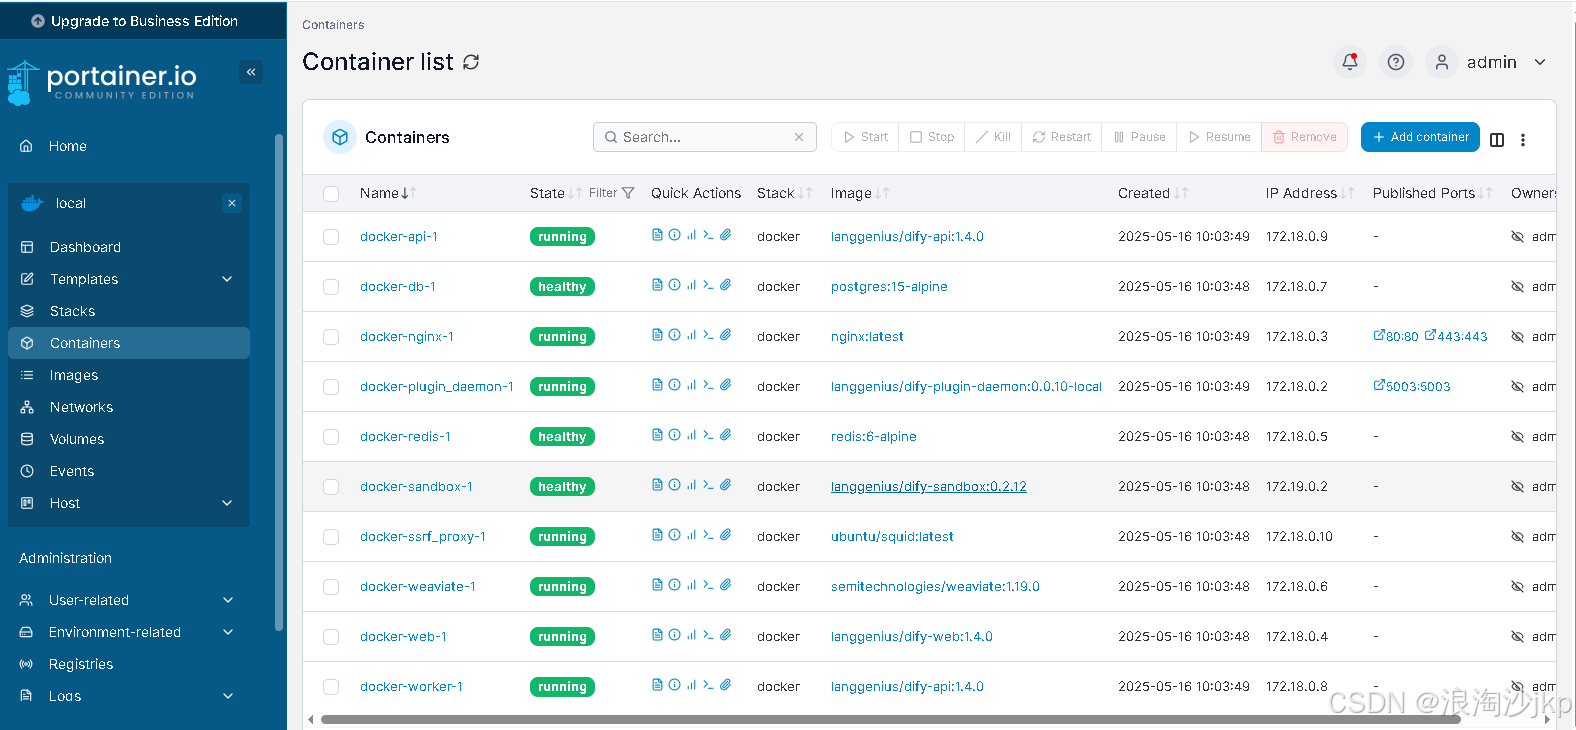
Task: Click the horizontal table scrollbar
Action: [890, 719]
